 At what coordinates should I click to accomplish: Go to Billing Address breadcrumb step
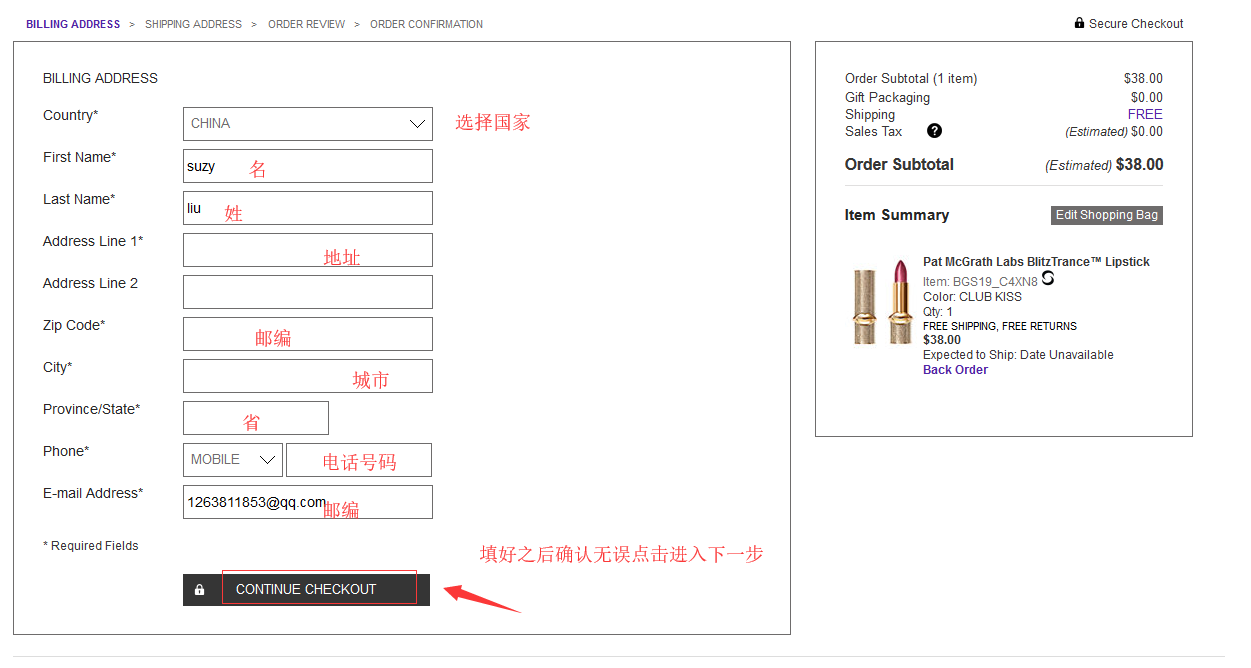73,24
